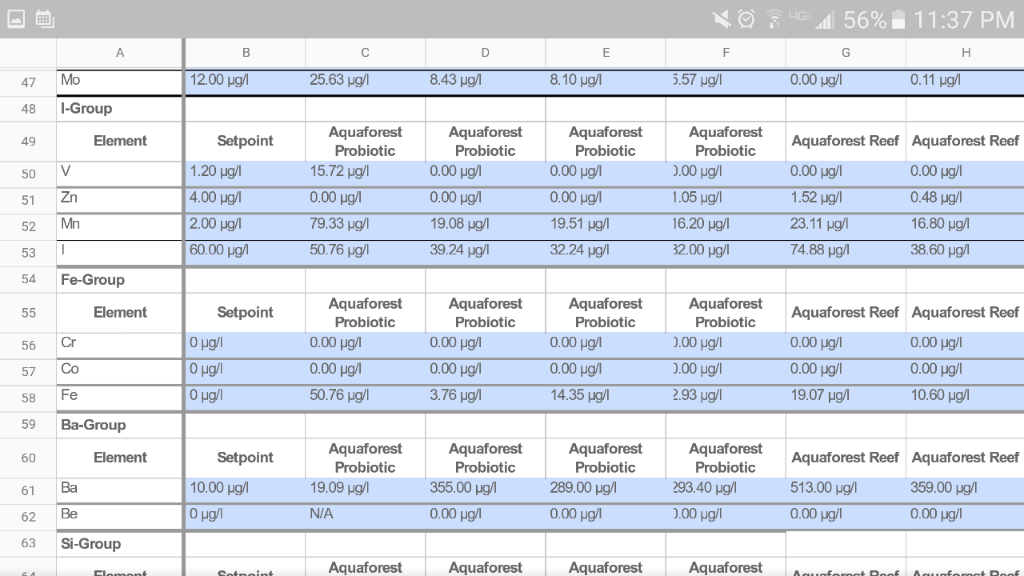The image size is (1024, 576).
Task: Select column E header
Action: coord(605,53)
